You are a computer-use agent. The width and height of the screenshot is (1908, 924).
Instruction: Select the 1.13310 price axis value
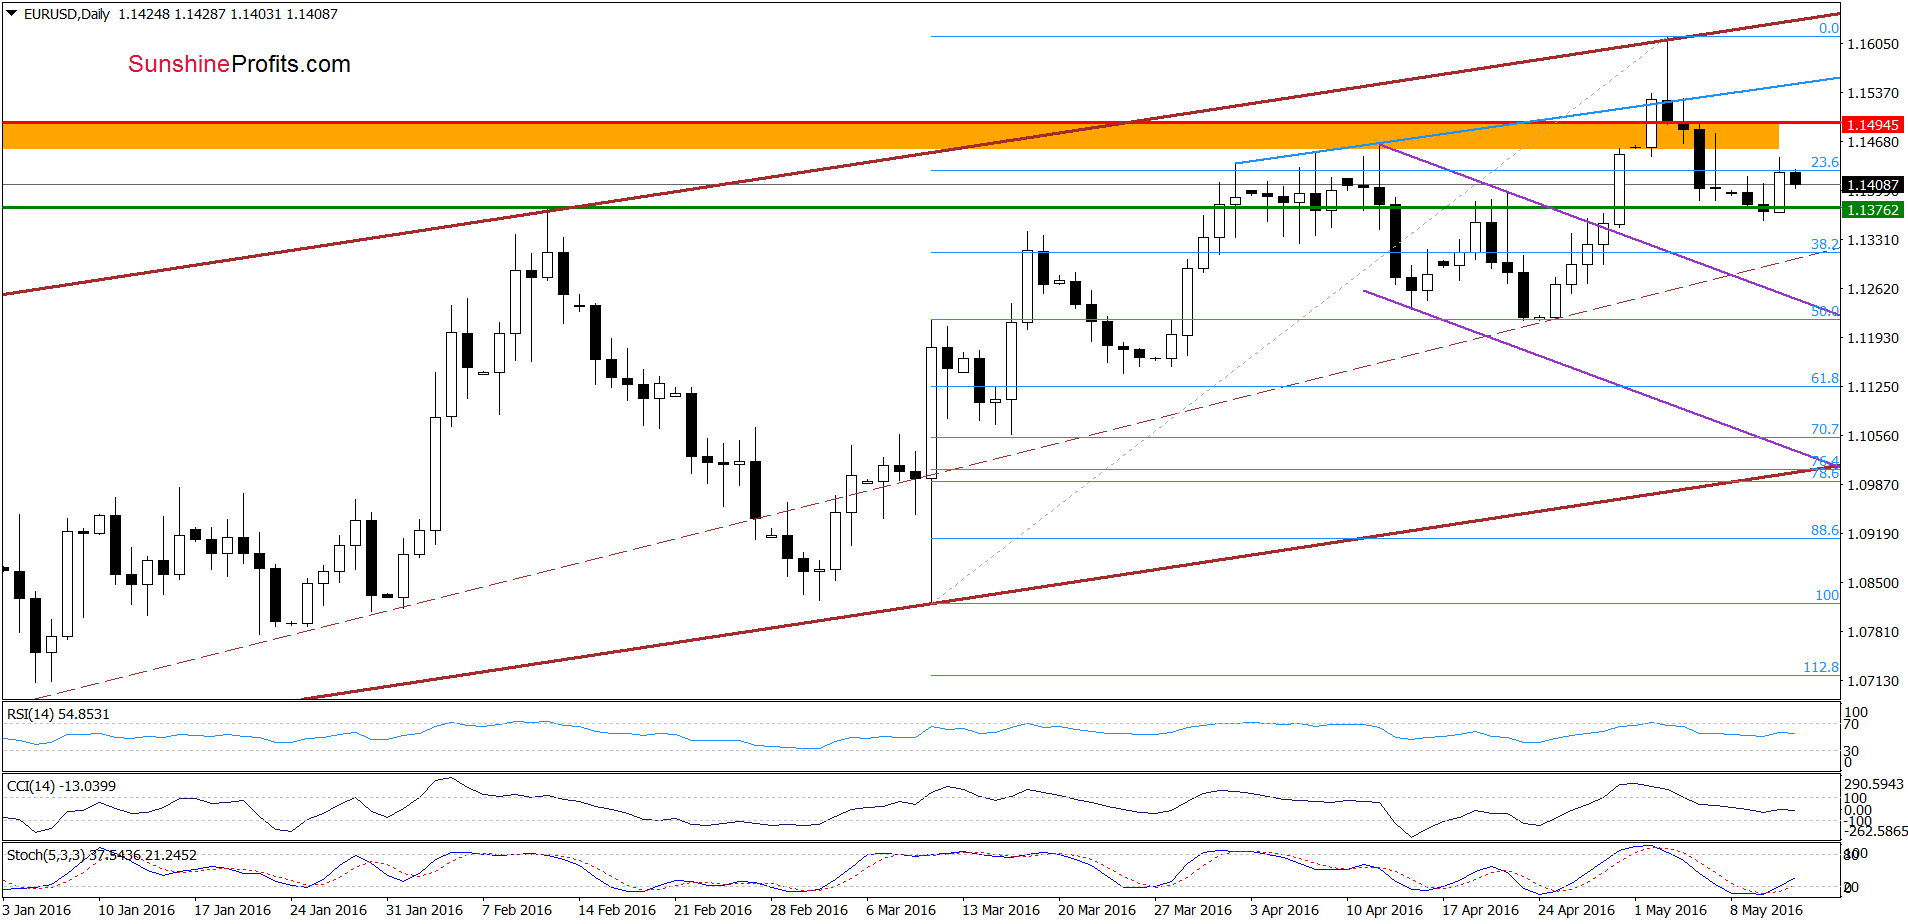(1873, 240)
